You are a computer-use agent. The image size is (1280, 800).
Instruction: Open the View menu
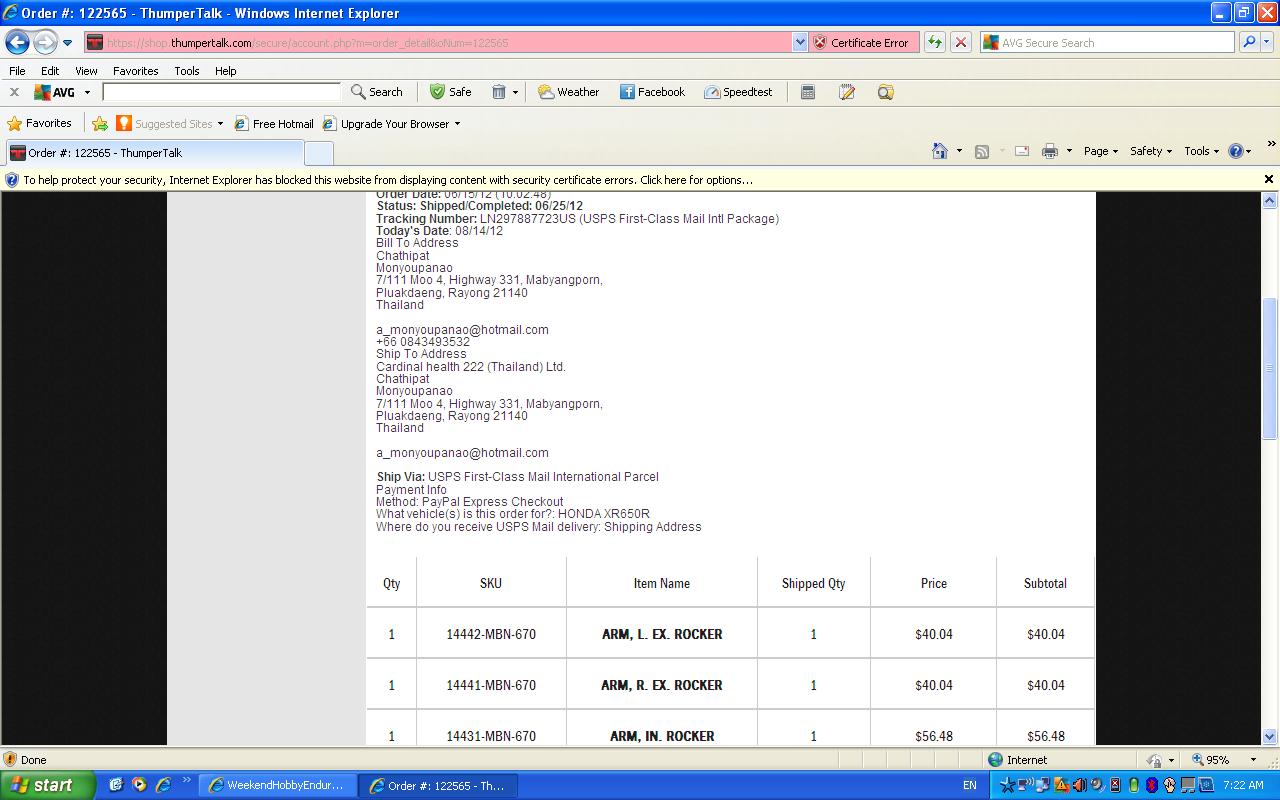pyautogui.click(x=86, y=71)
